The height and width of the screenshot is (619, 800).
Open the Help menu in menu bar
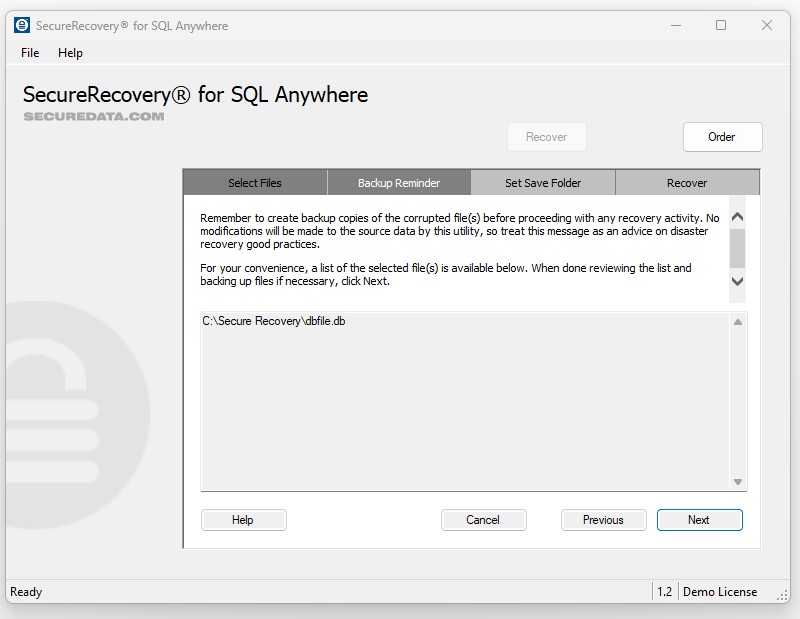point(70,53)
